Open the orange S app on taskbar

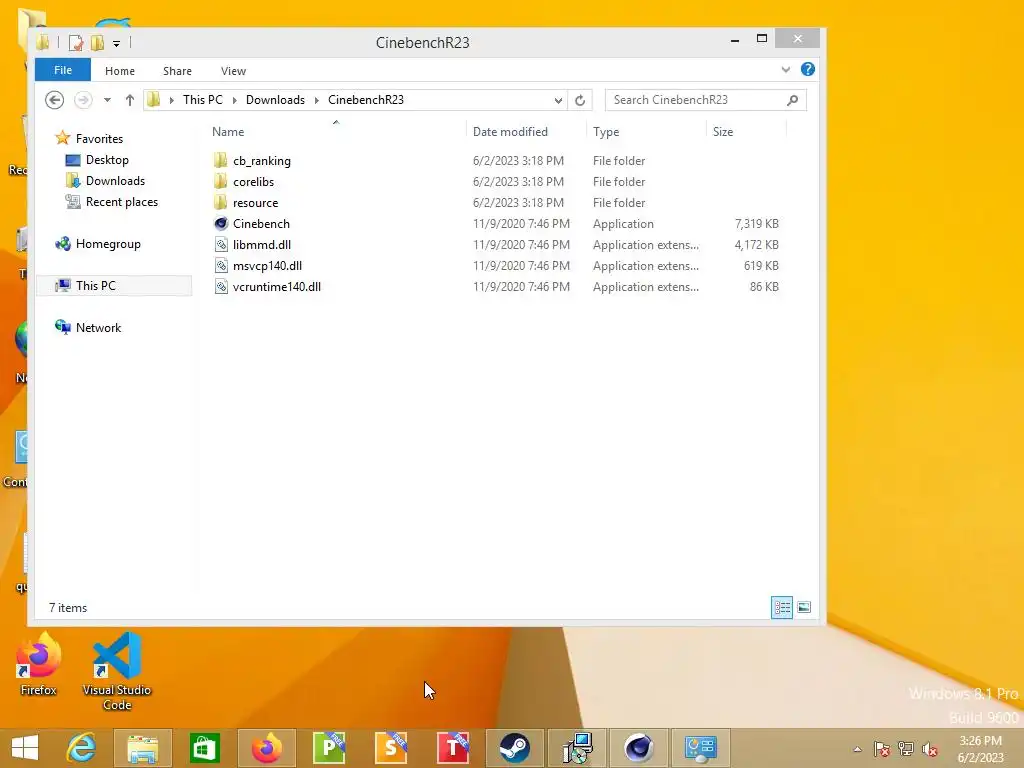click(x=391, y=748)
